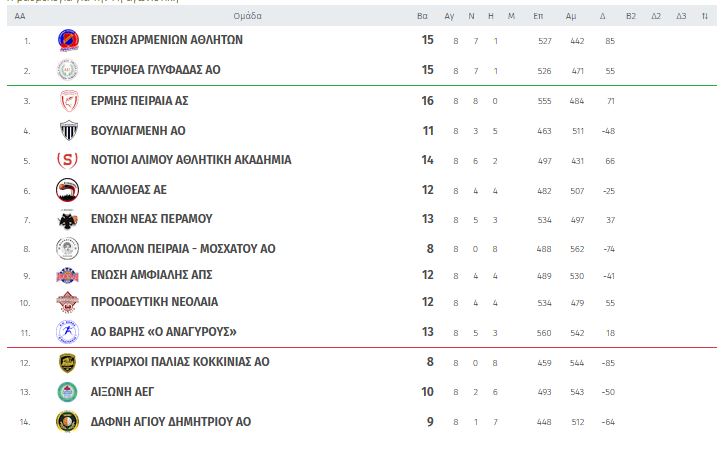Click the black eagle ΕΝΩΣΗ ΝΕΑΣ ΠΕΡΑΜΟΥ logo

point(67,219)
